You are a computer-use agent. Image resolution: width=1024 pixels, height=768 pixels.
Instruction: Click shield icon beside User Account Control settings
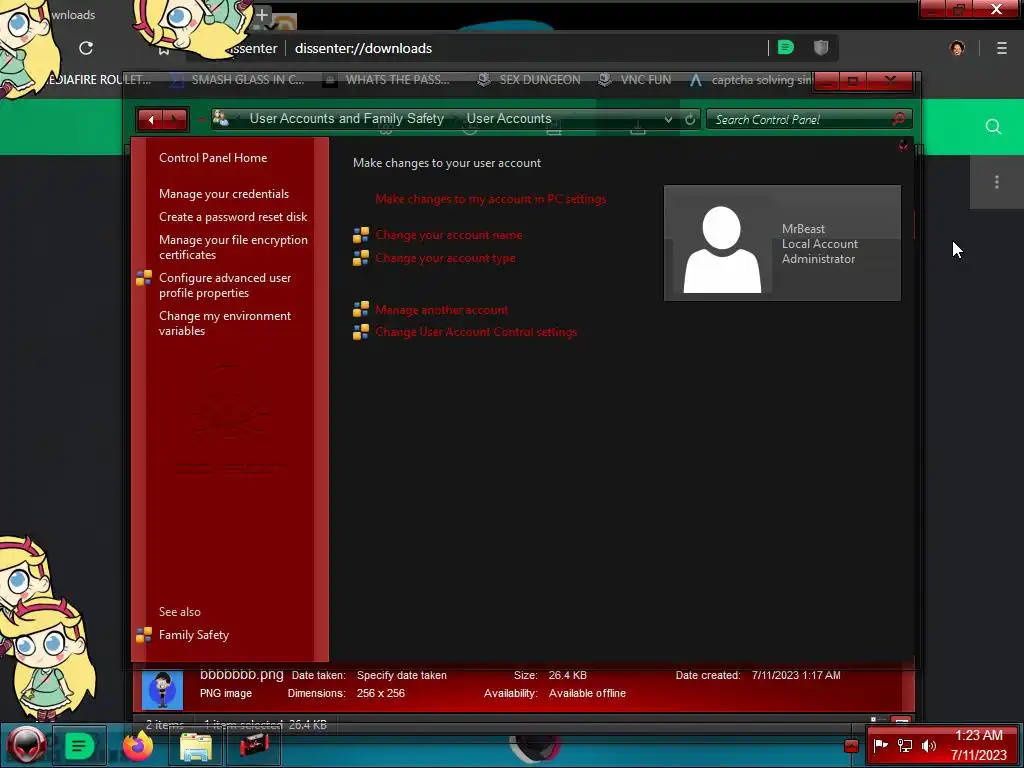pos(361,332)
